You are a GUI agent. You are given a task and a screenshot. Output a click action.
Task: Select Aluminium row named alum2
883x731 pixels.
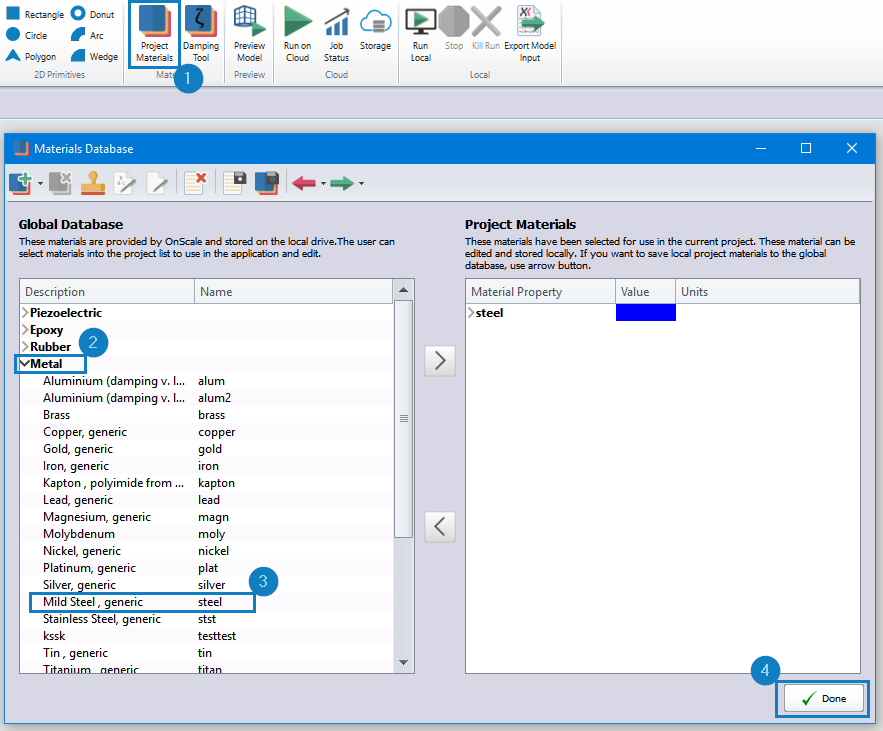pyautogui.click(x=206, y=398)
